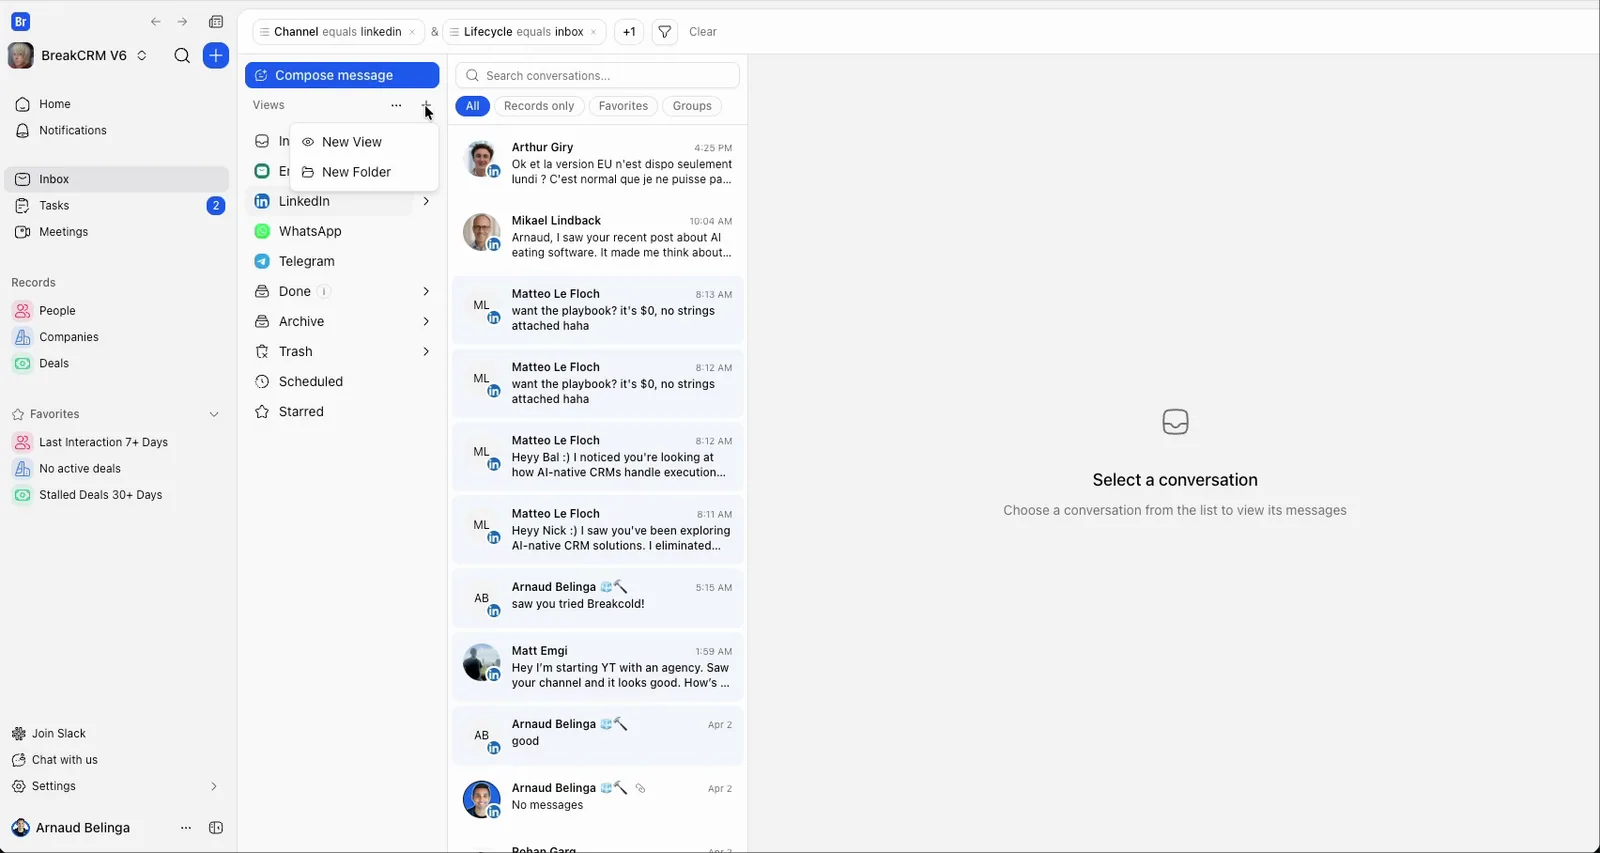Open the calendar icon in the top bar
This screenshot has height=853, width=1600.
click(x=216, y=22)
